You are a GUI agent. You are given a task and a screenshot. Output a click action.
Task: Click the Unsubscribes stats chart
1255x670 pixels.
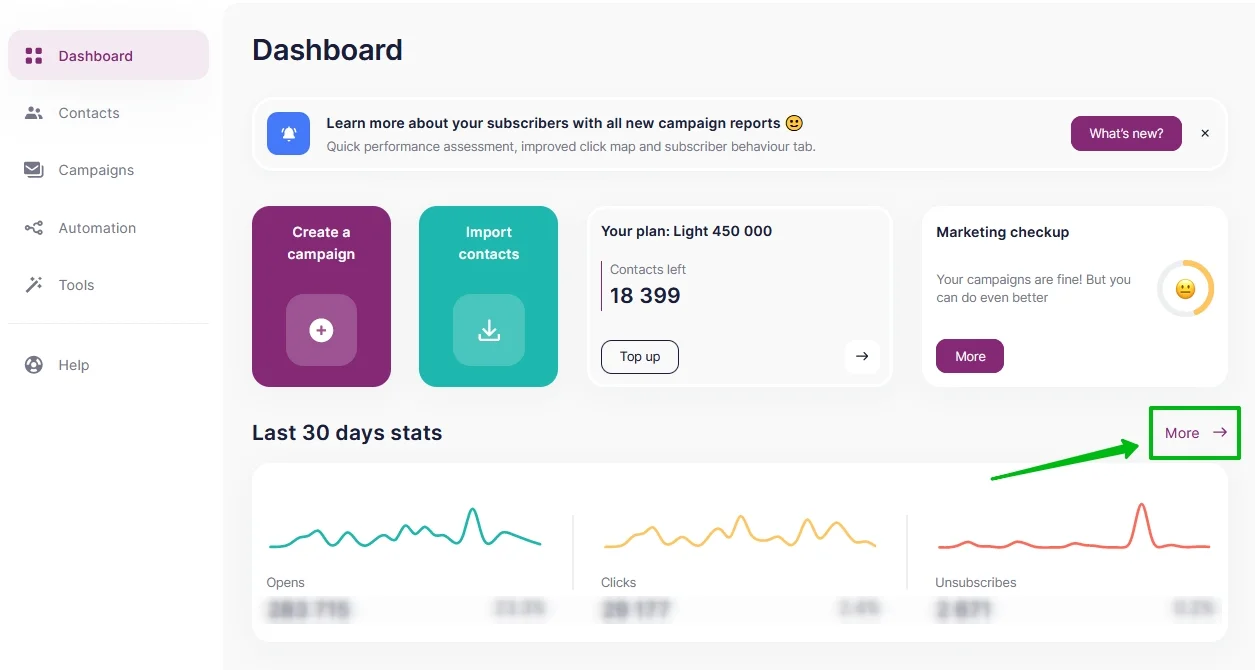pyautogui.click(x=1074, y=527)
